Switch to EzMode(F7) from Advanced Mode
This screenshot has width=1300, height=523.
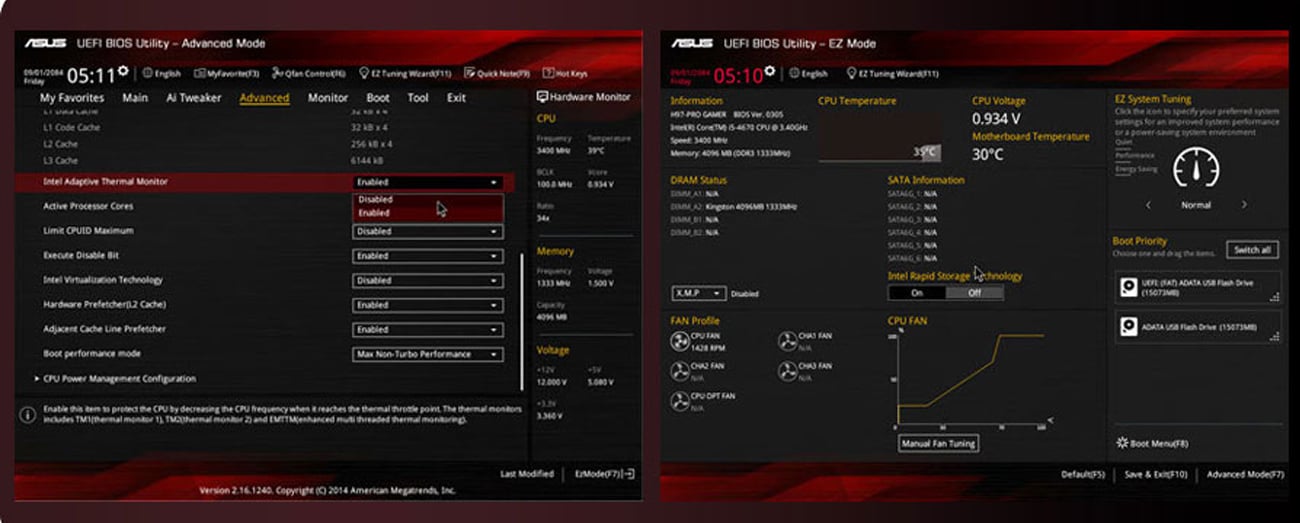[x=605, y=474]
